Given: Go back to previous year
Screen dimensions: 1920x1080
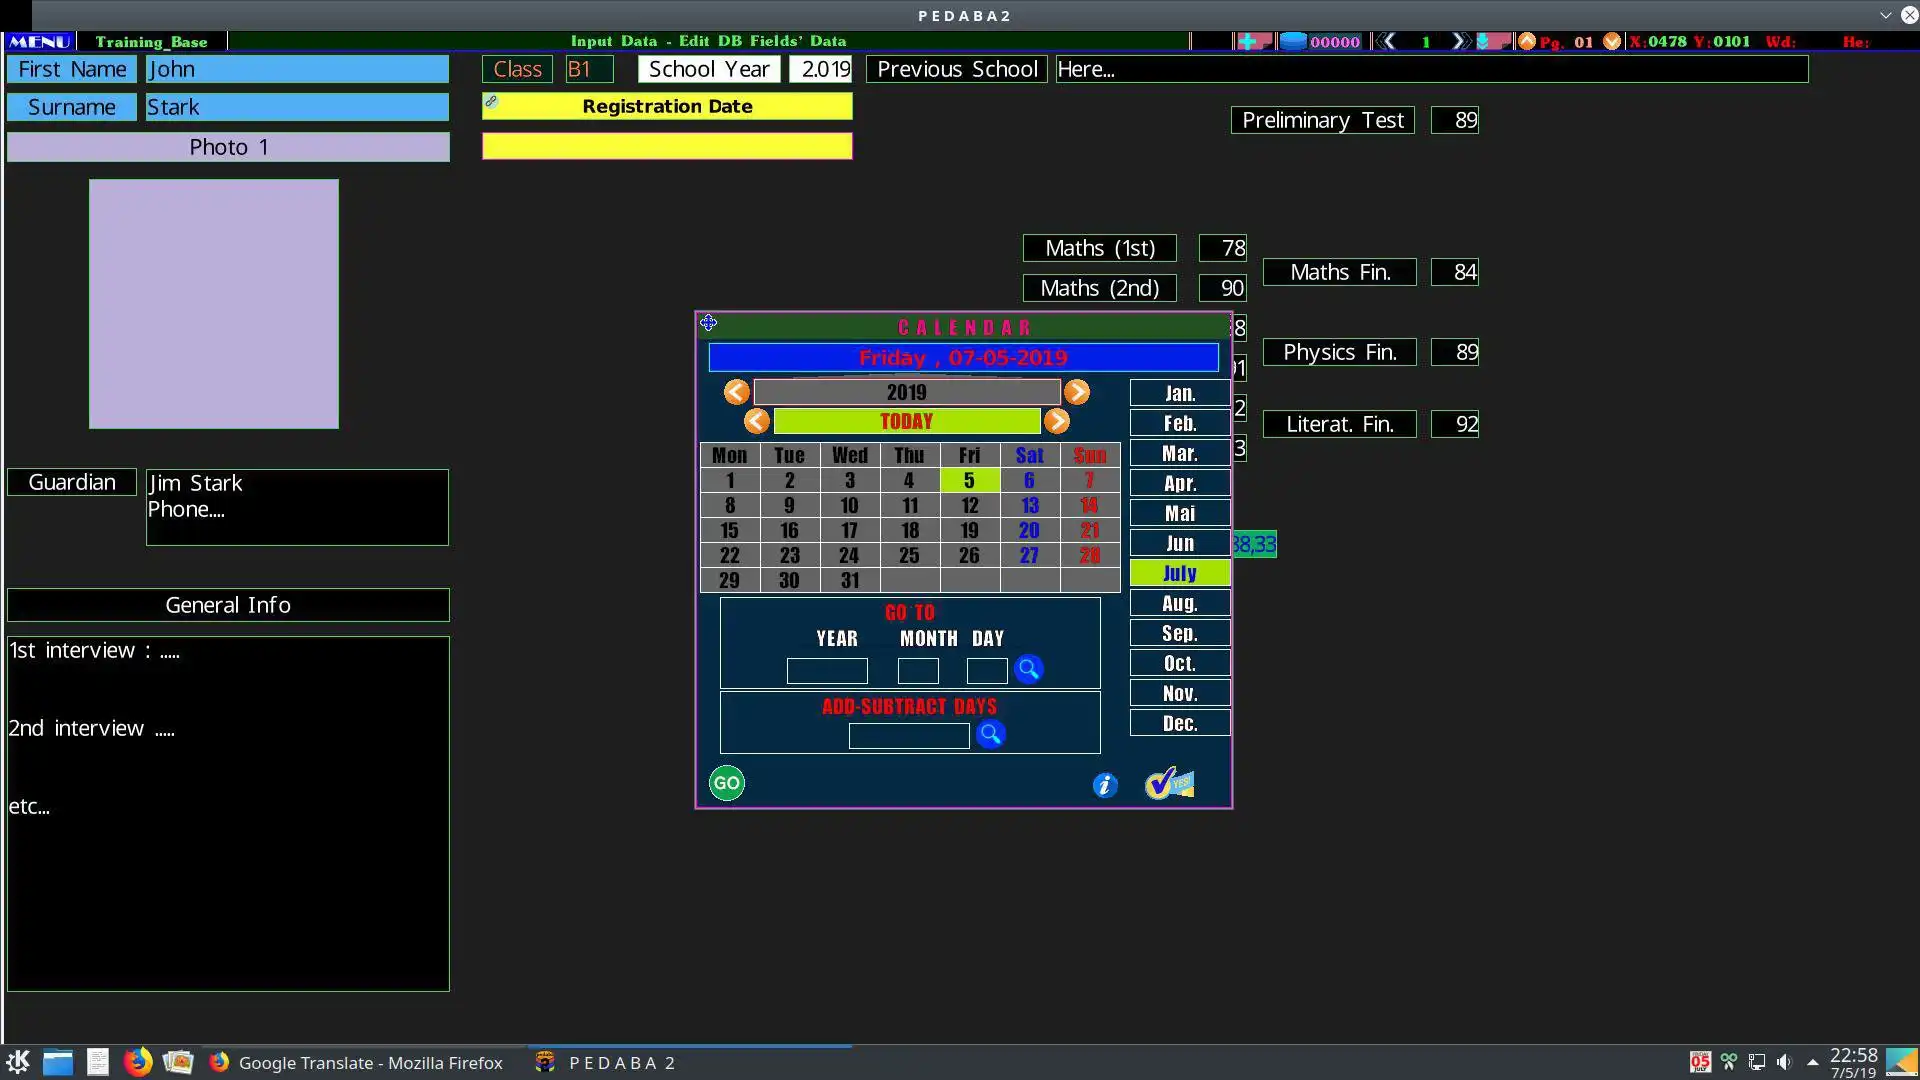Looking at the screenshot, I should pos(736,392).
